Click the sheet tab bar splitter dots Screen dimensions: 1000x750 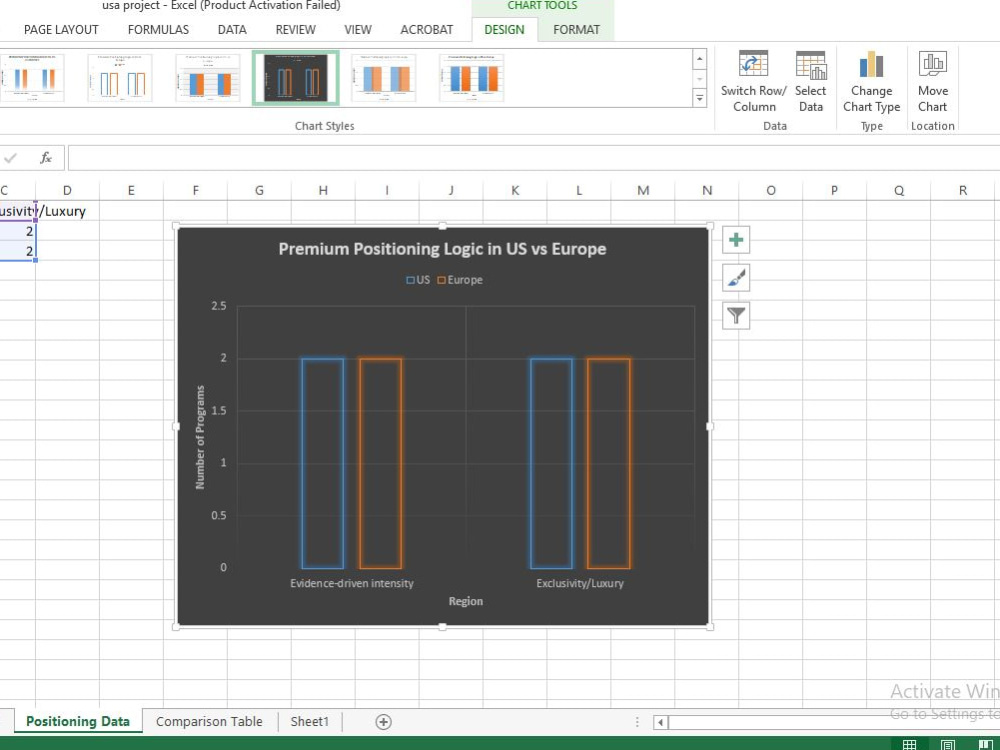636,722
